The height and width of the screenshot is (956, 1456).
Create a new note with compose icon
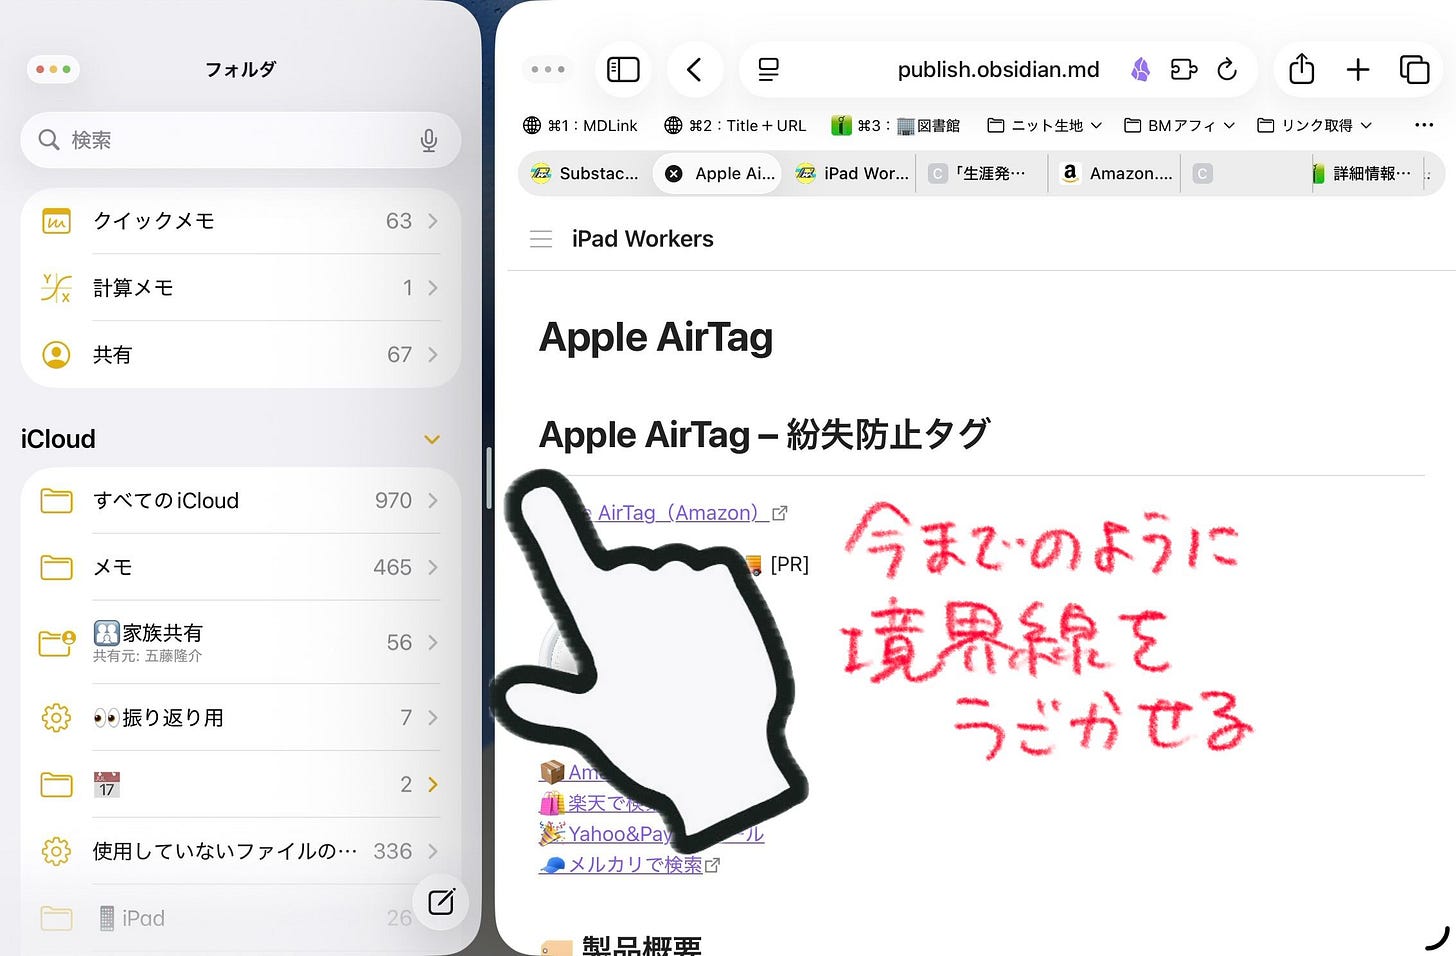point(441,902)
